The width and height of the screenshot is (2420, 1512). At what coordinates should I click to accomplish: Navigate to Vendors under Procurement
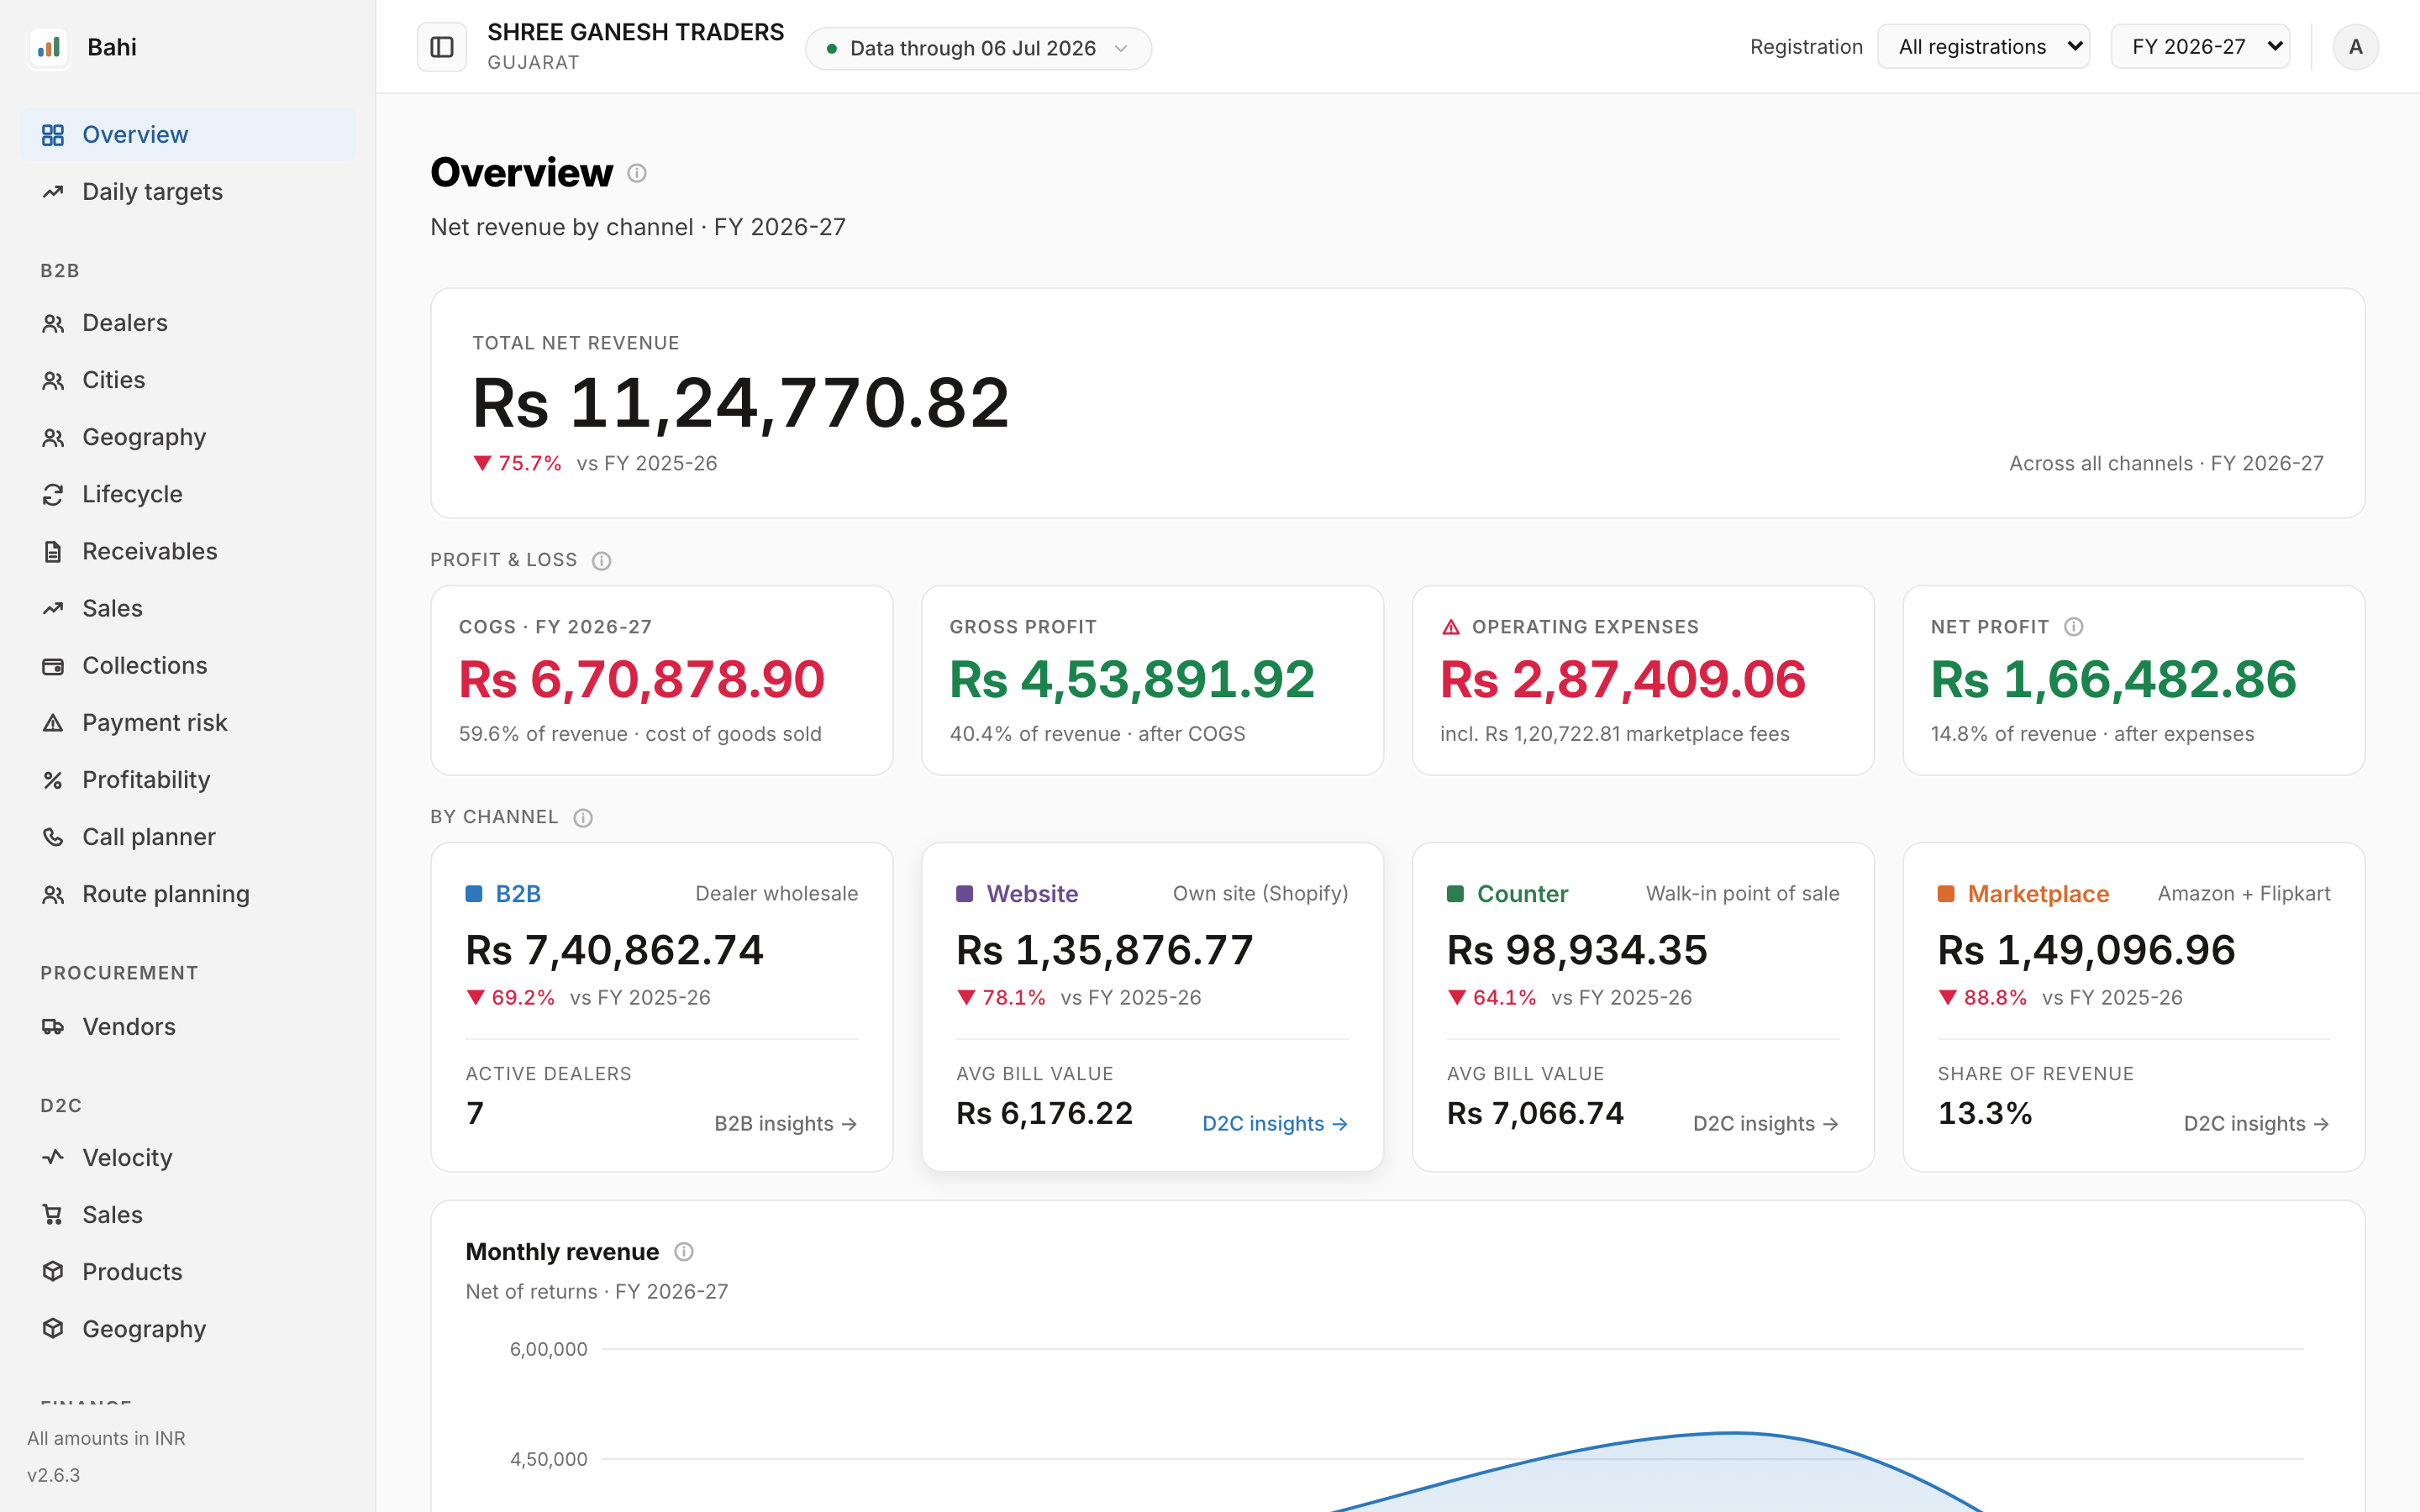[x=188, y=1027]
